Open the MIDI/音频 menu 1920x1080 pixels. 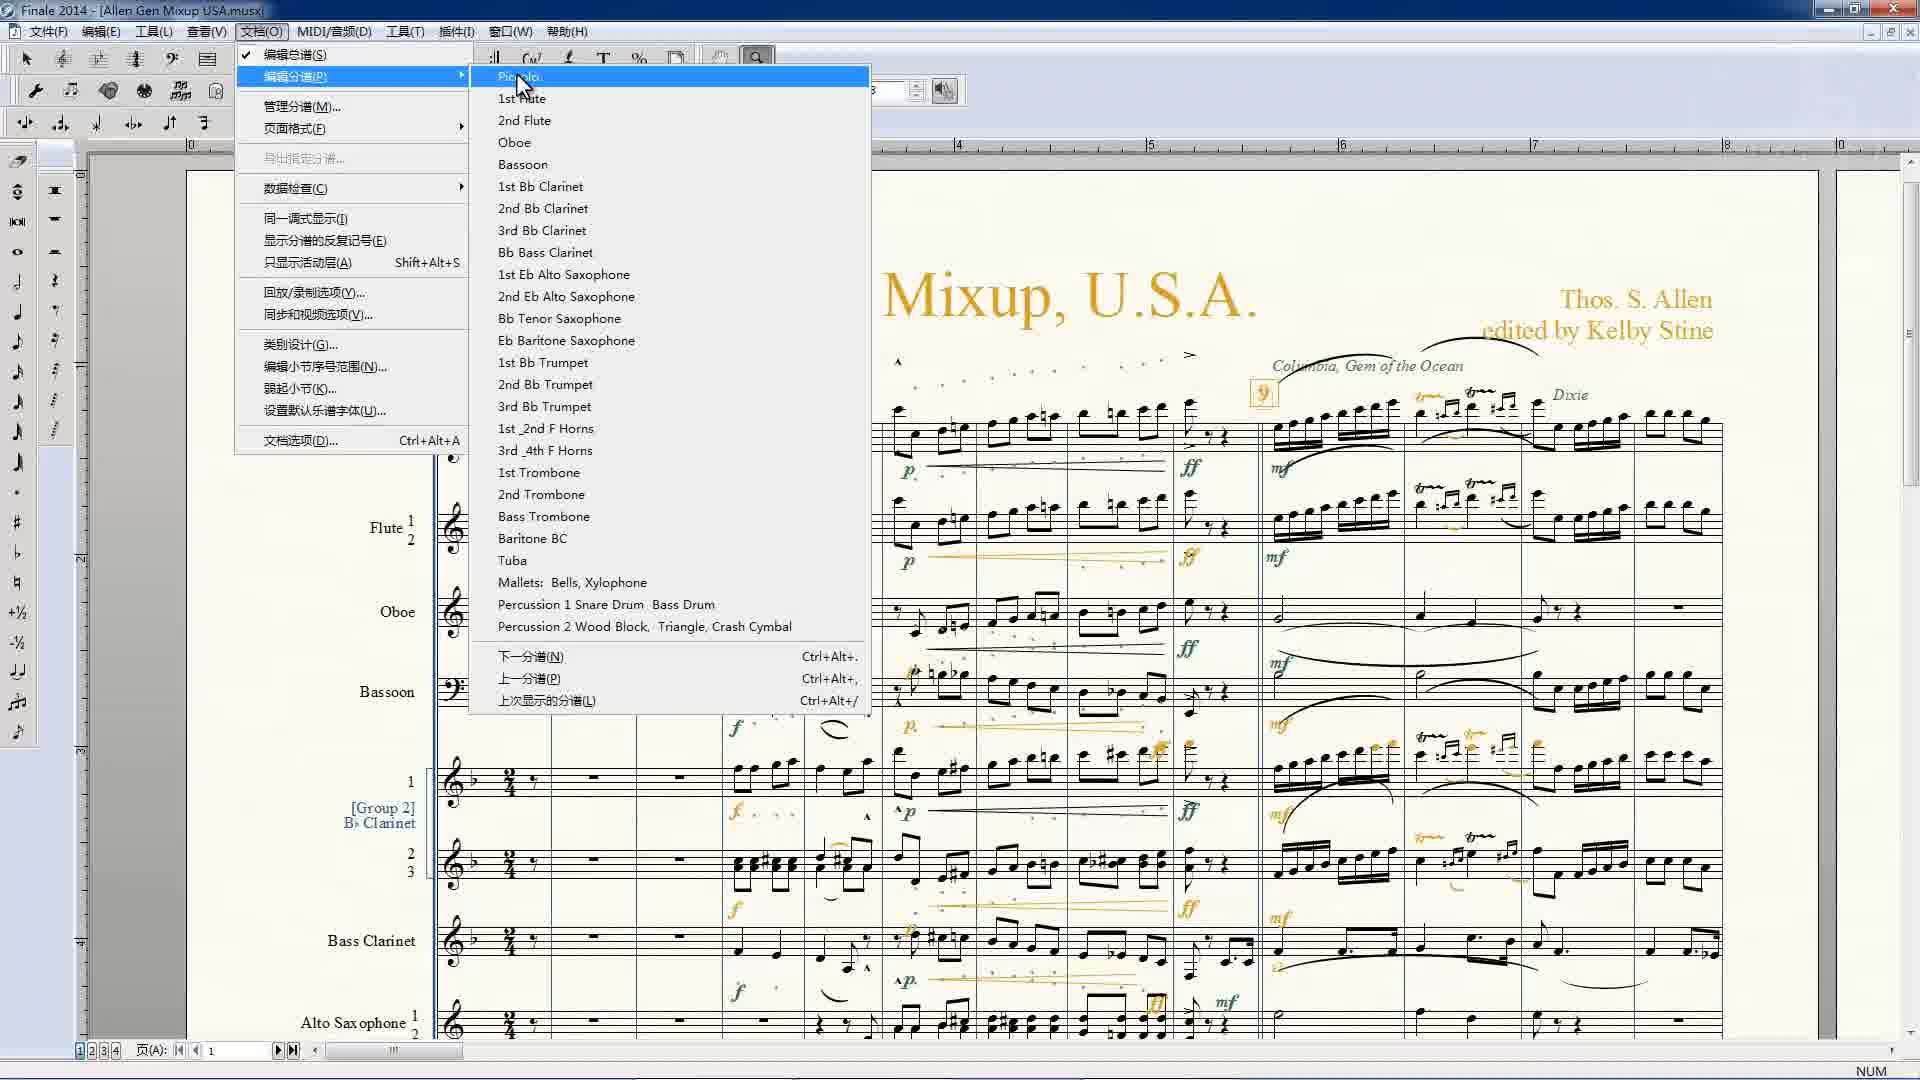[334, 32]
